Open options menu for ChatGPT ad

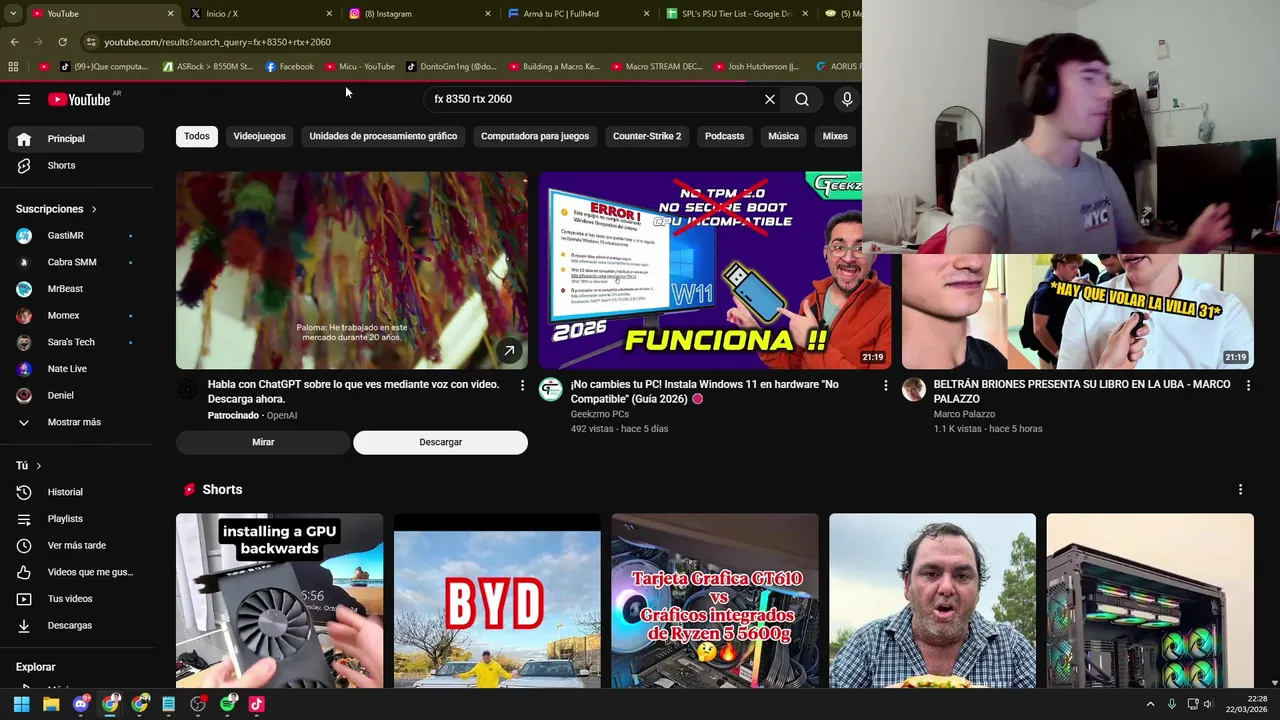click(522, 385)
